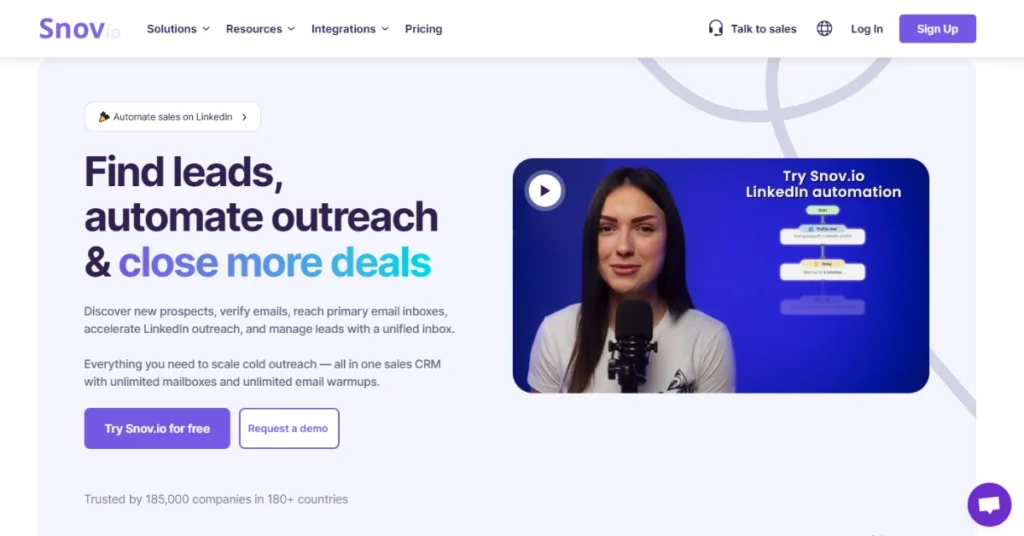Click Talk to sales text link
1024x536 pixels.
(763, 29)
